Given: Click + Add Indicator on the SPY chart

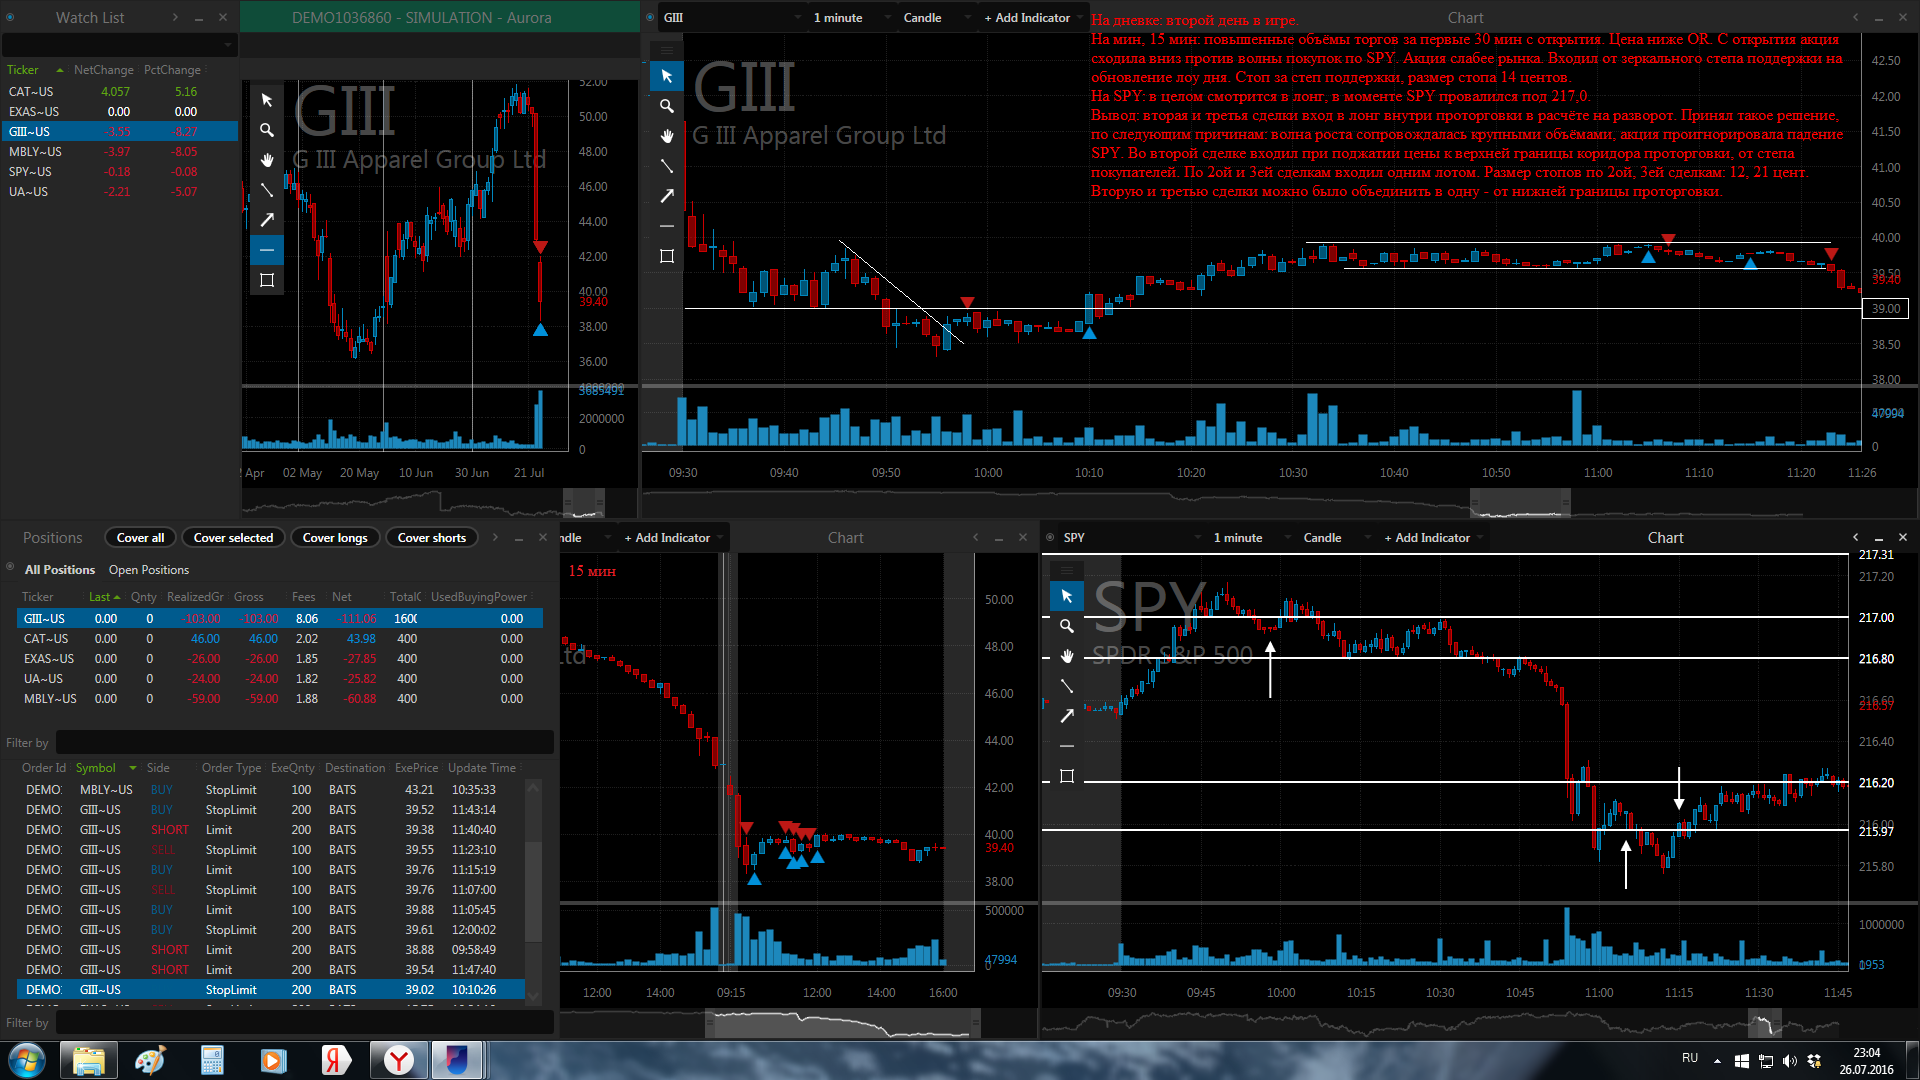Looking at the screenshot, I should [1427, 538].
